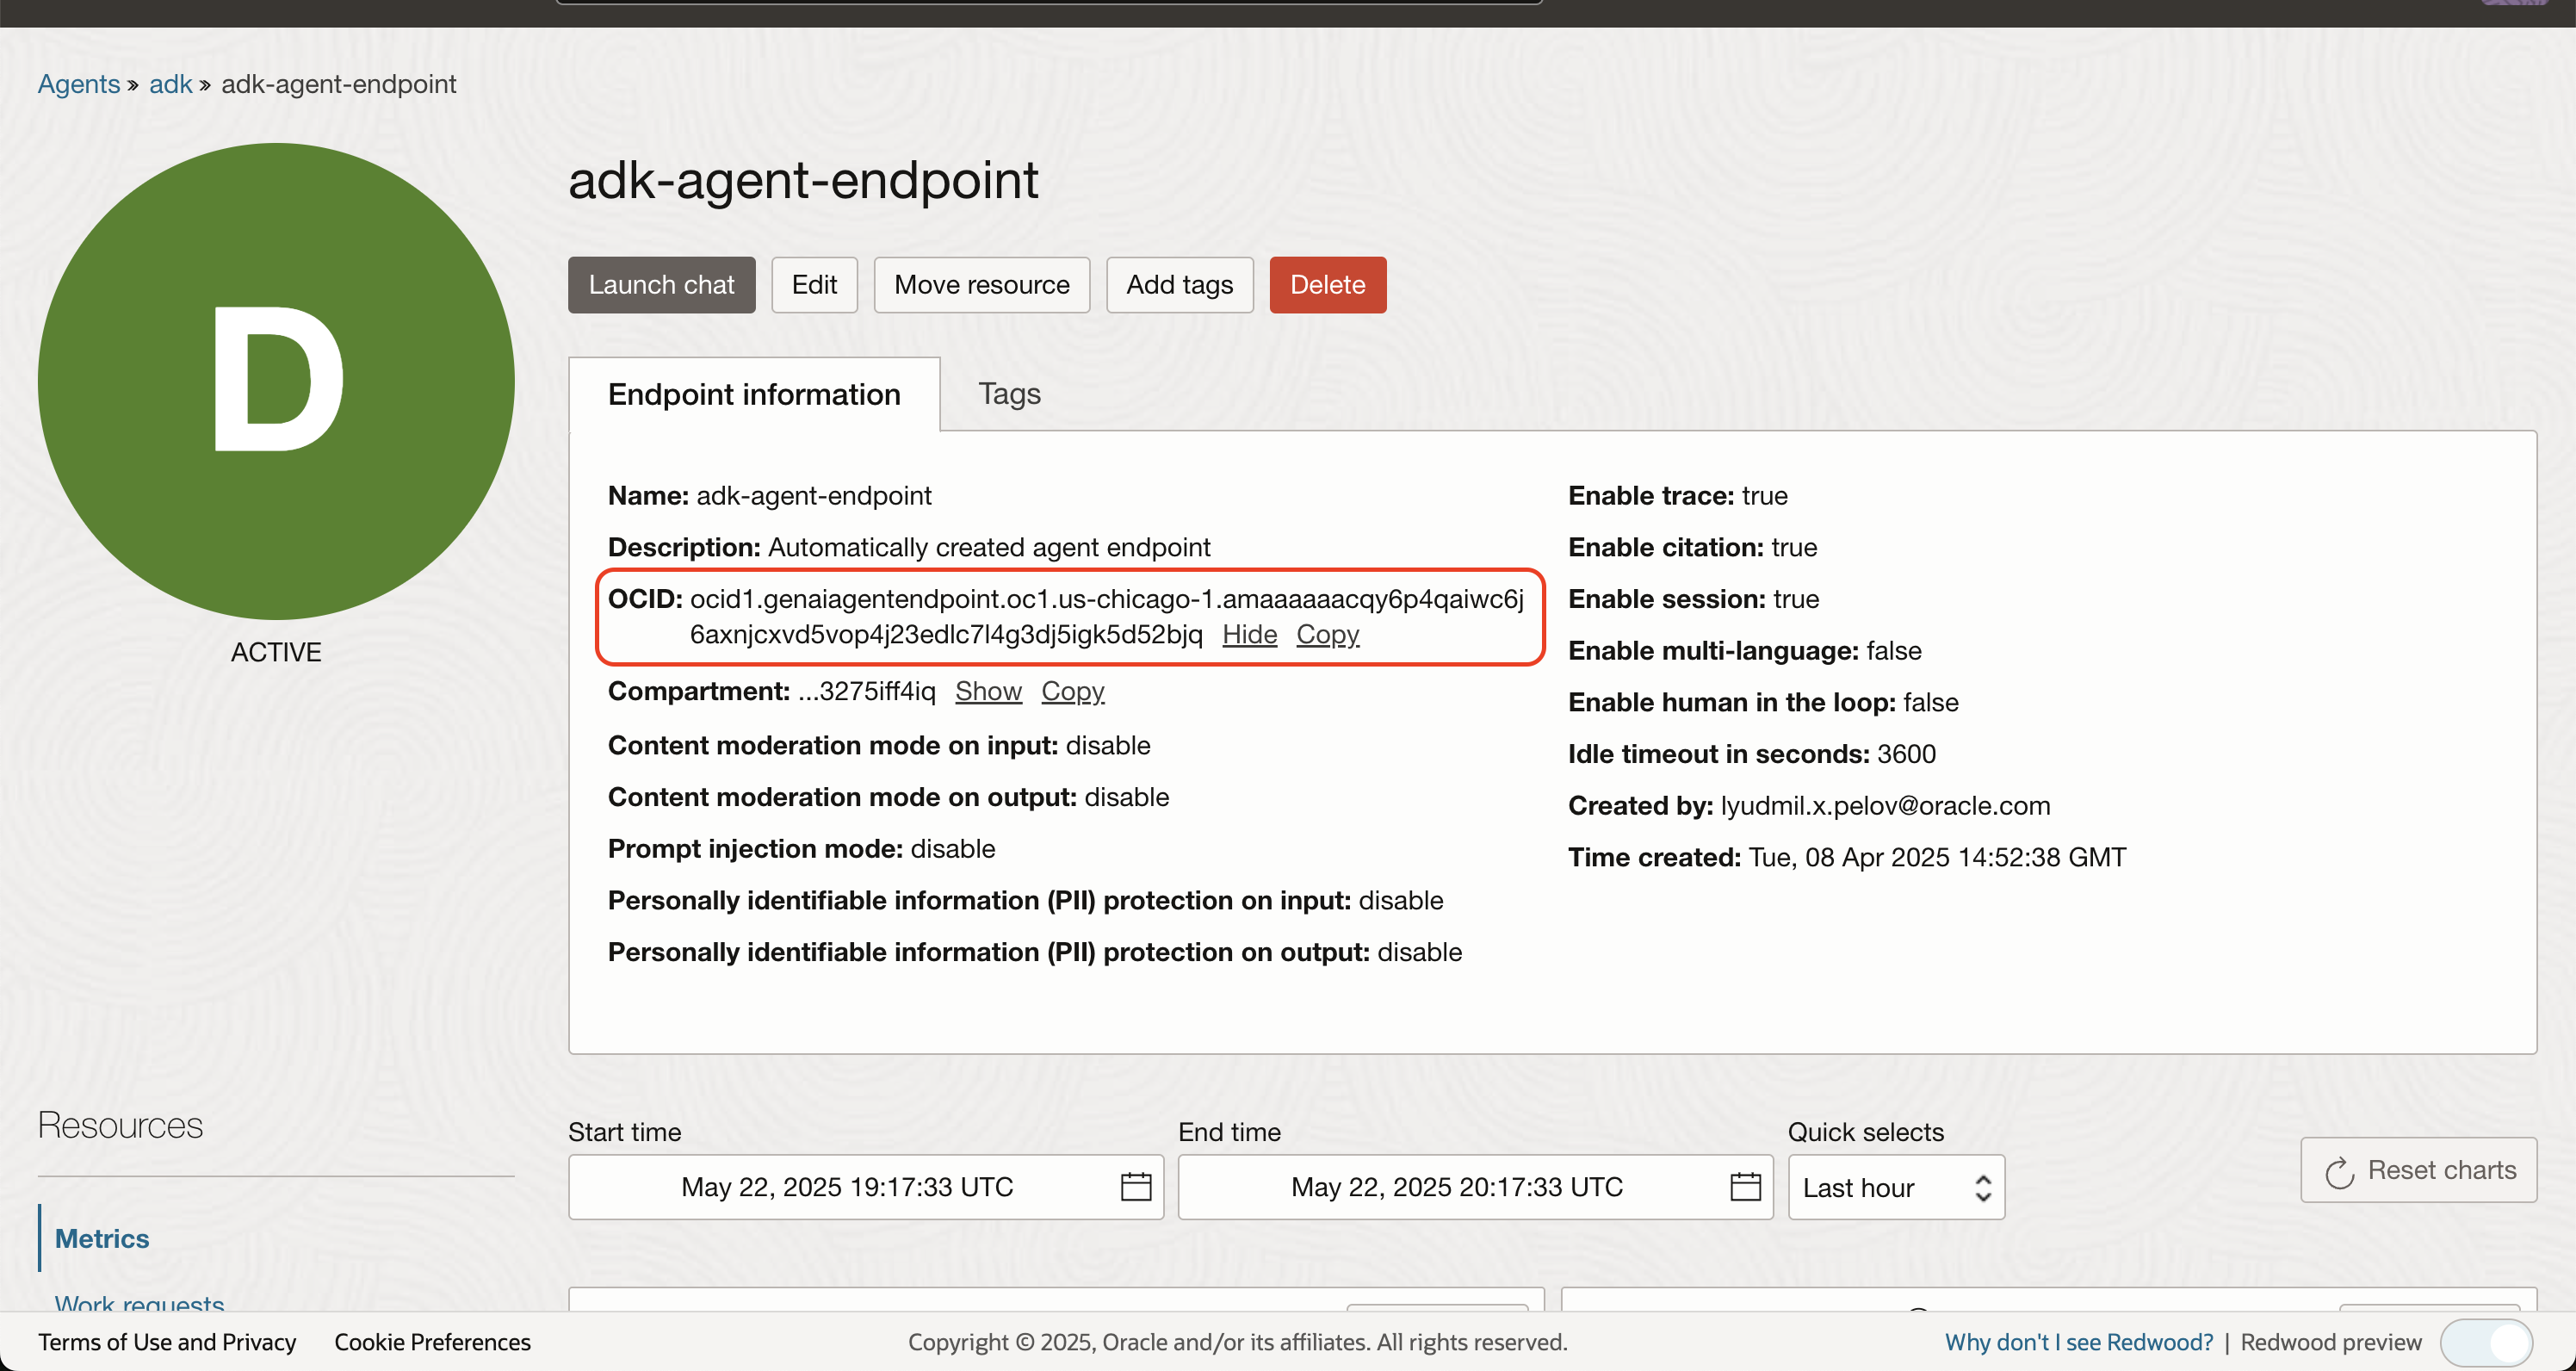Toggle the Redwood preview switch
2576x1371 pixels.
tap(2486, 1342)
